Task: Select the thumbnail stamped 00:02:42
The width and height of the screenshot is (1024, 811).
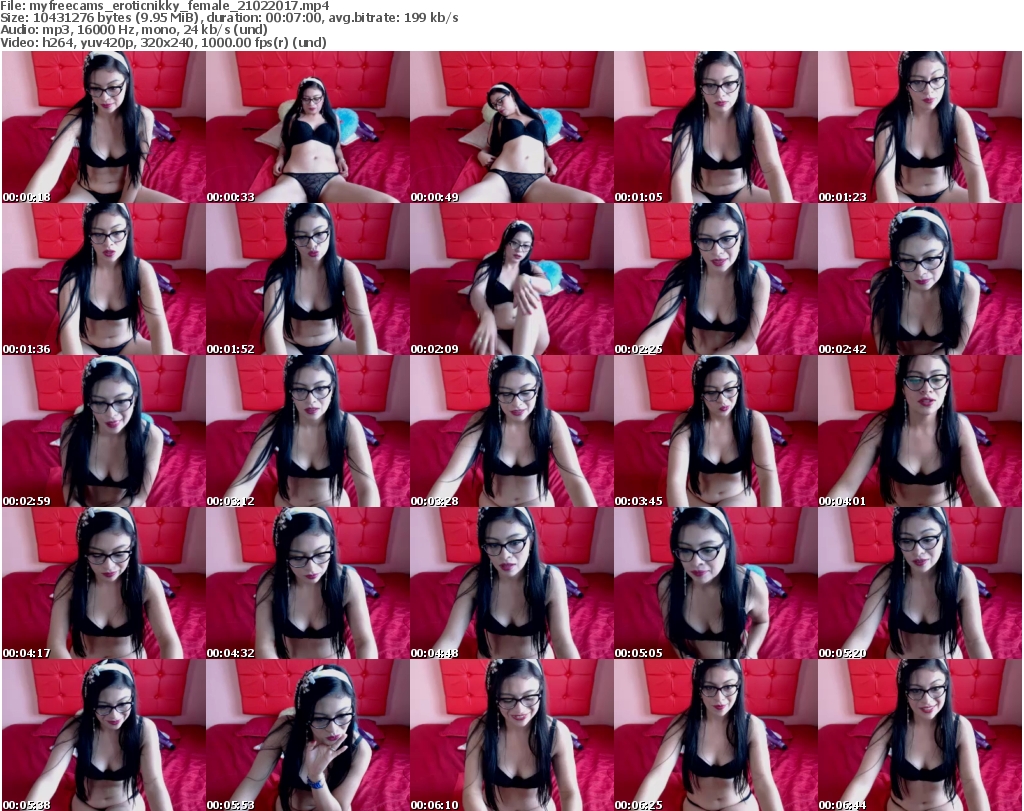Action: [x=920, y=279]
